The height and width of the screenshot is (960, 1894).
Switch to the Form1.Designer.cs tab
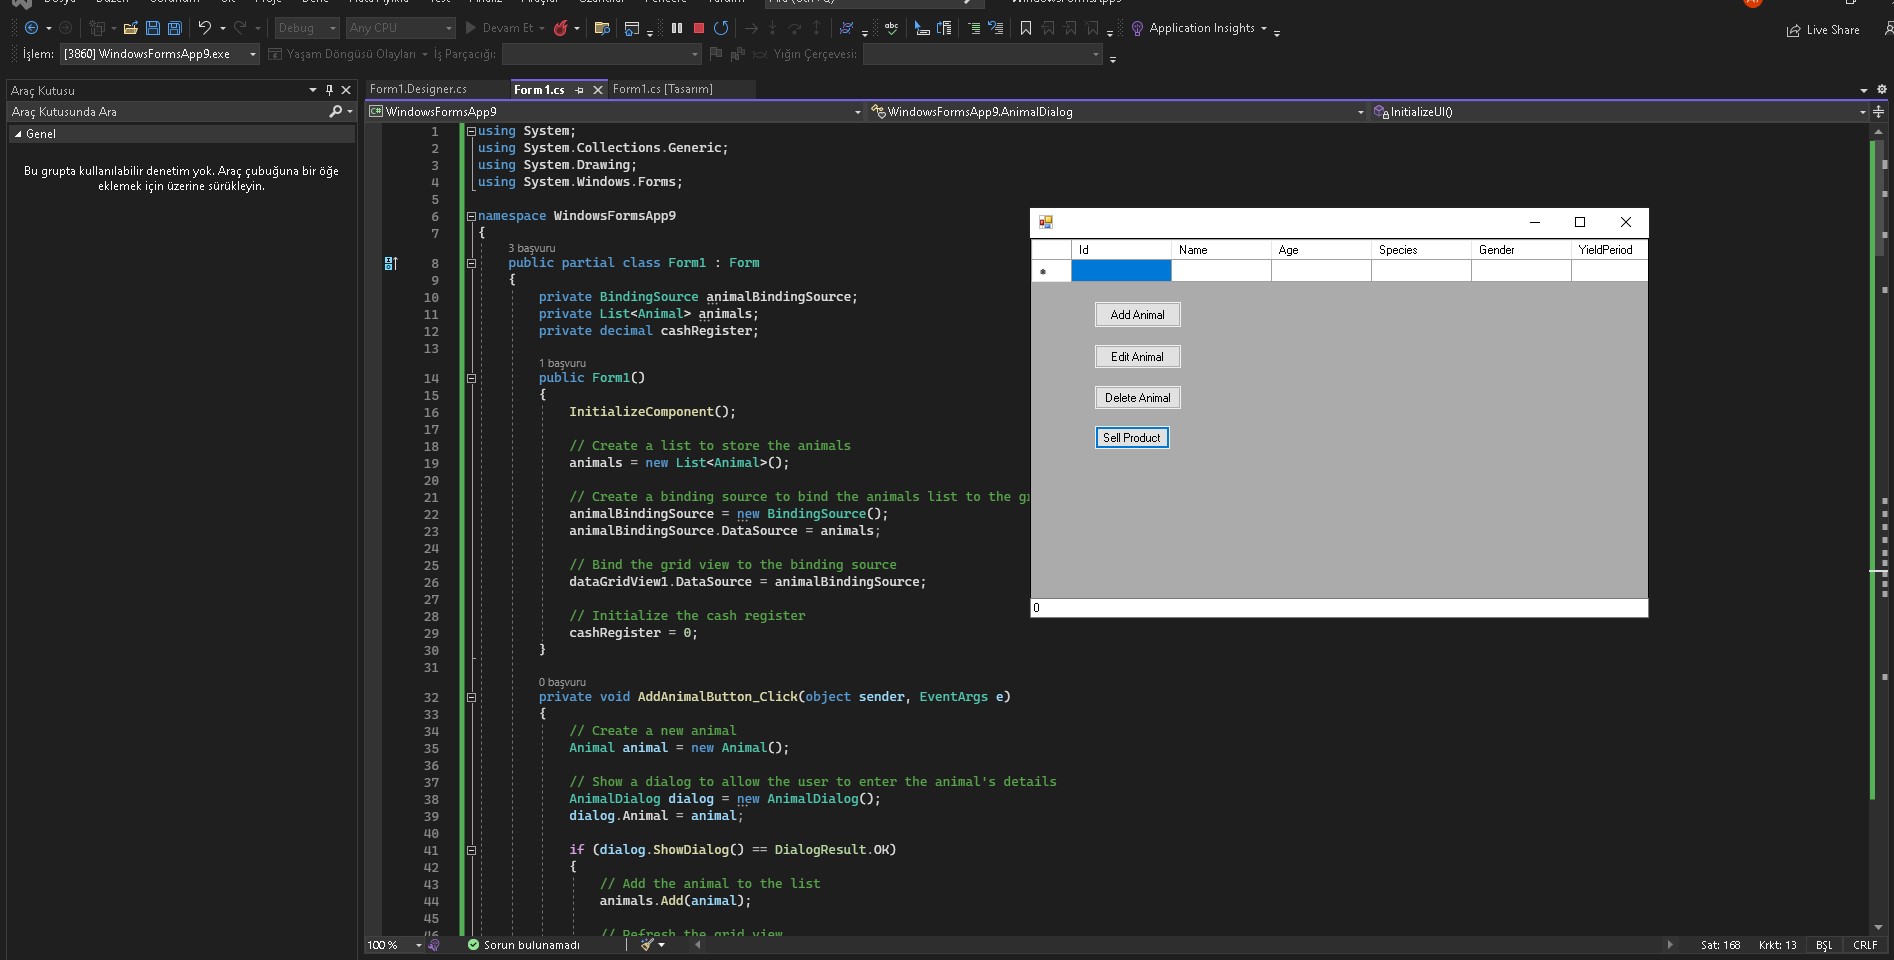416,89
